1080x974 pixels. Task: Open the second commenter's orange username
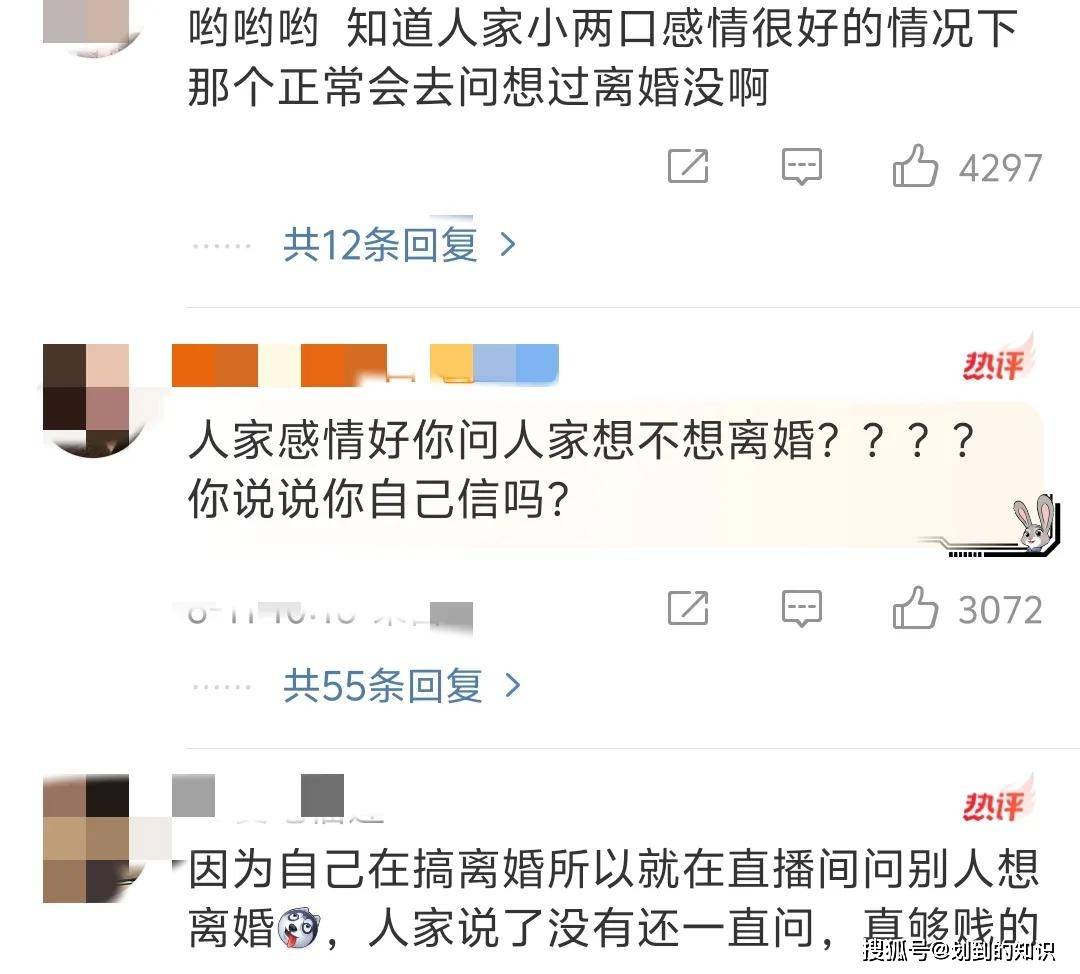pos(280,364)
